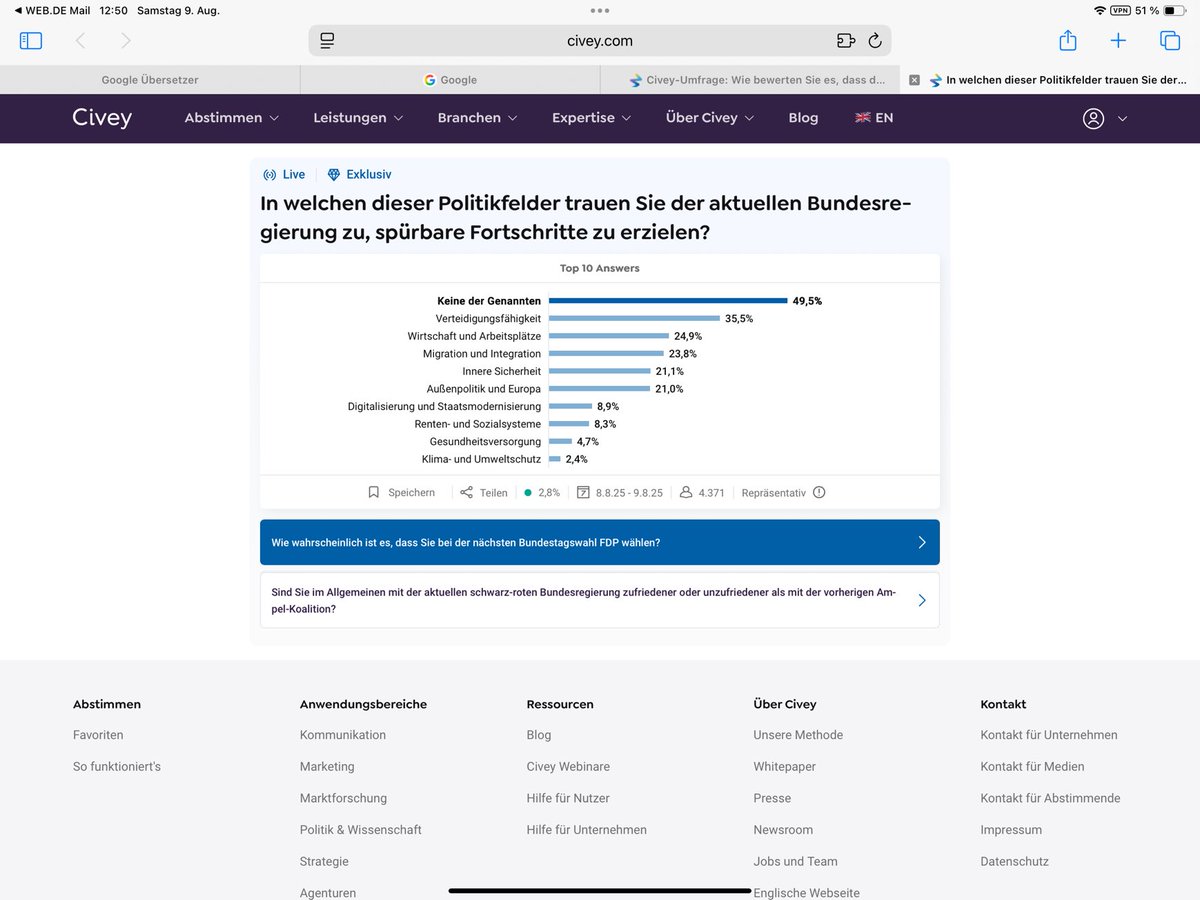The height and width of the screenshot is (900, 1200).
Task: Click the date range 8.8.25 - 9.8.25
Action: click(620, 492)
